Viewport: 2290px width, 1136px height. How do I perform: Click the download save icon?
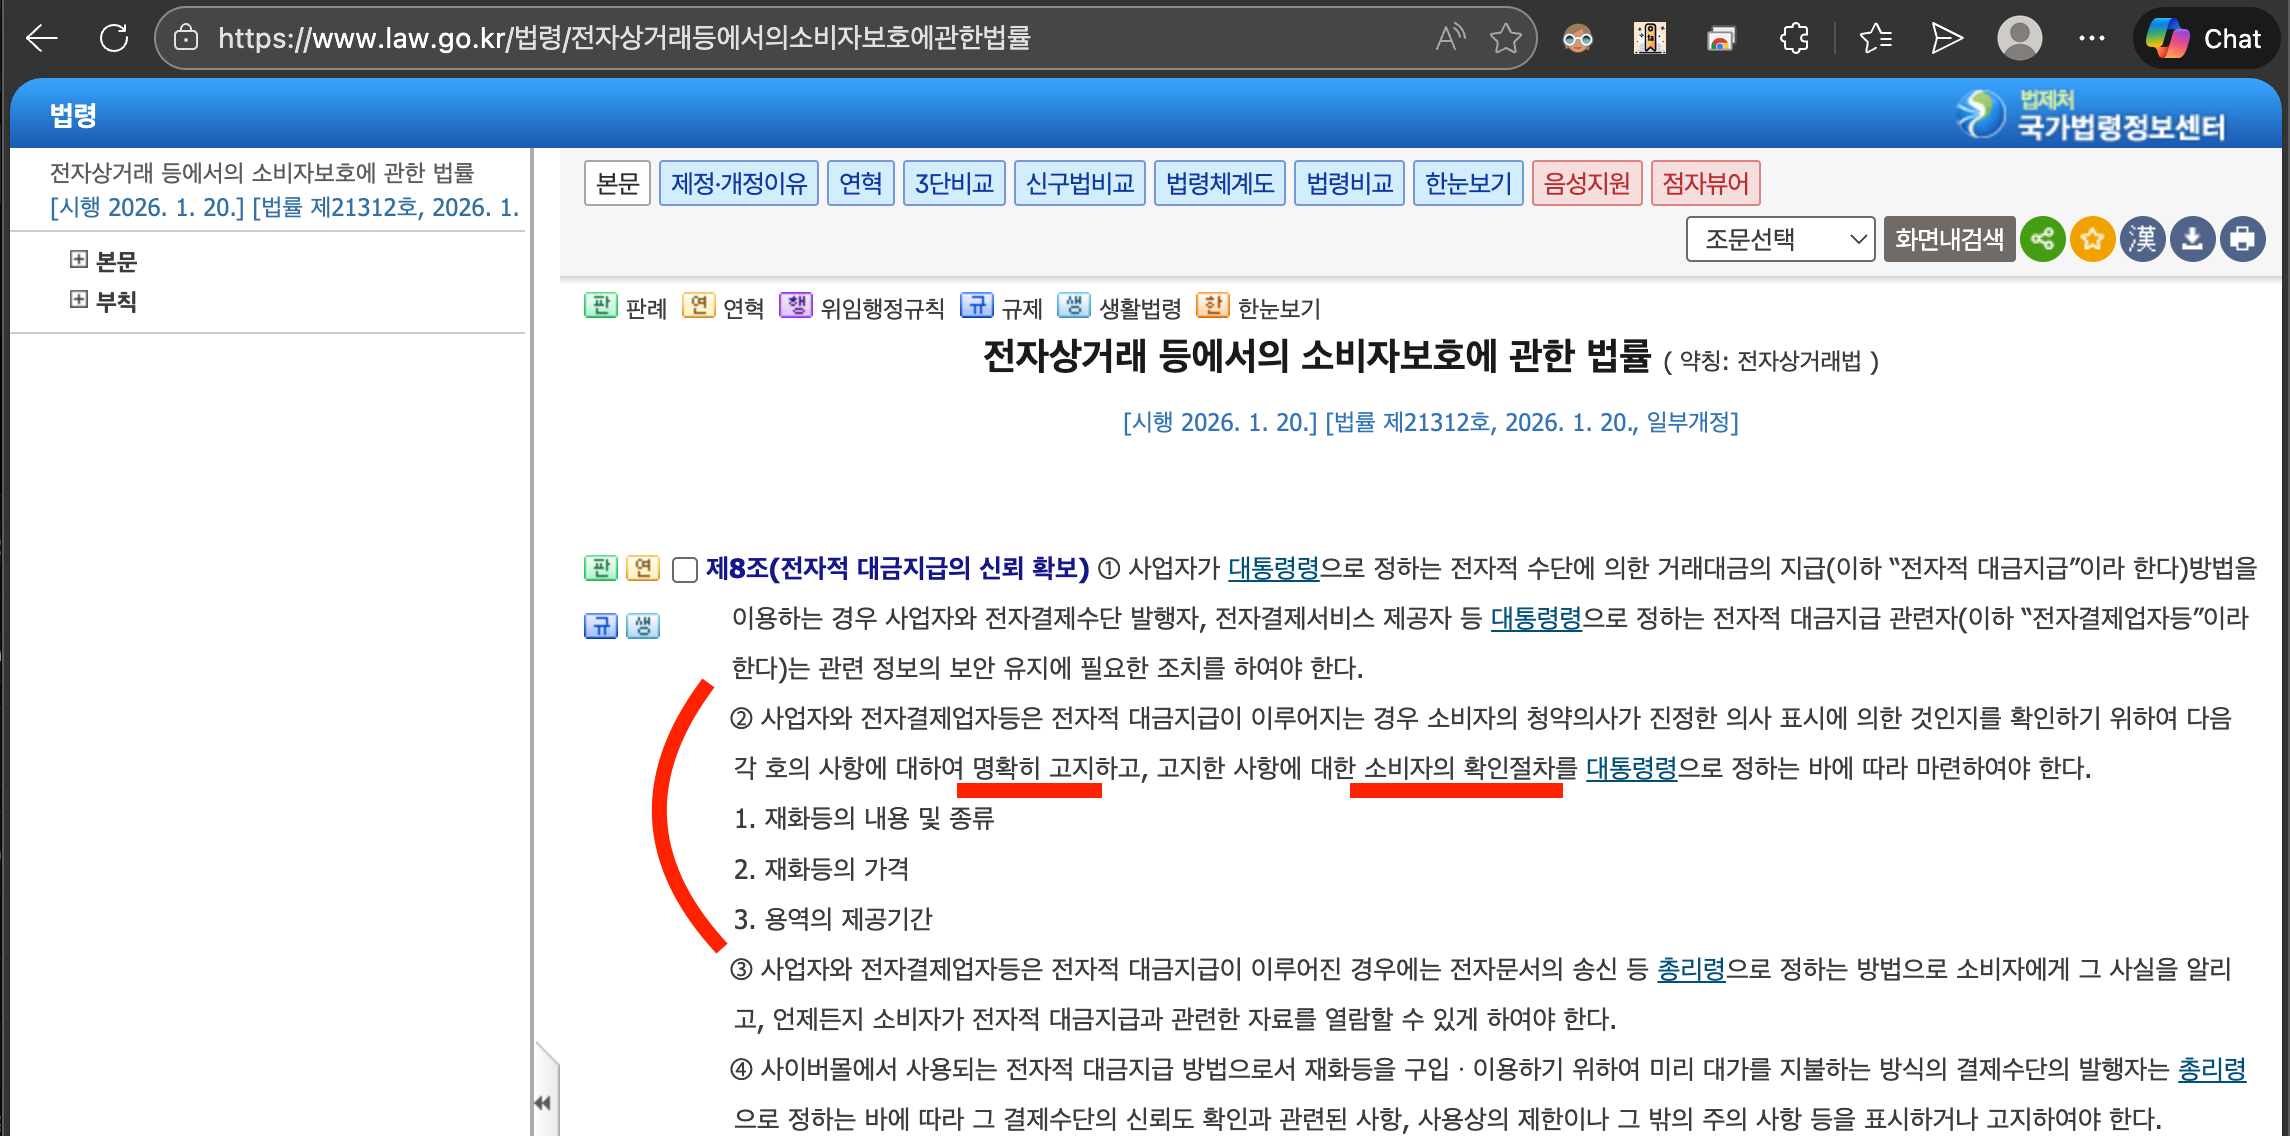2192,239
